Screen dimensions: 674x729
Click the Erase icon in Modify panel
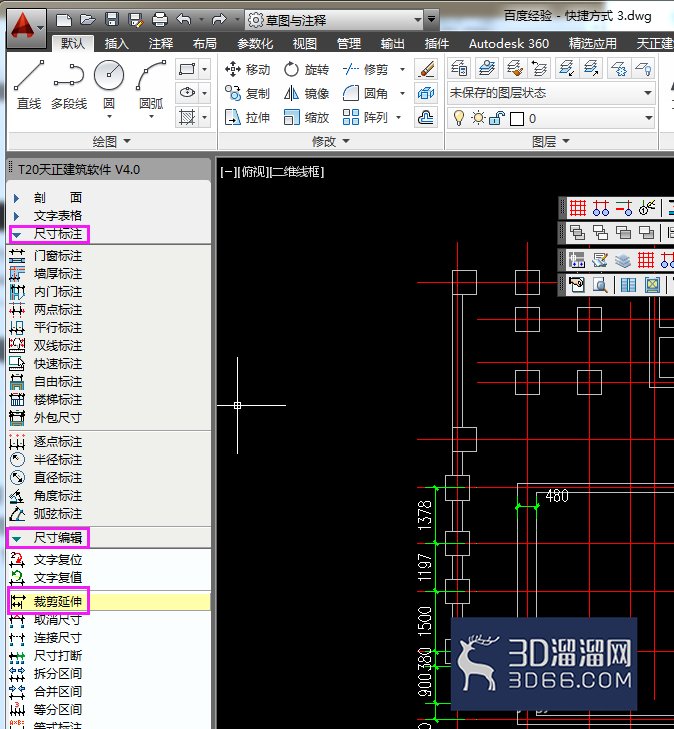pyautogui.click(x=426, y=69)
